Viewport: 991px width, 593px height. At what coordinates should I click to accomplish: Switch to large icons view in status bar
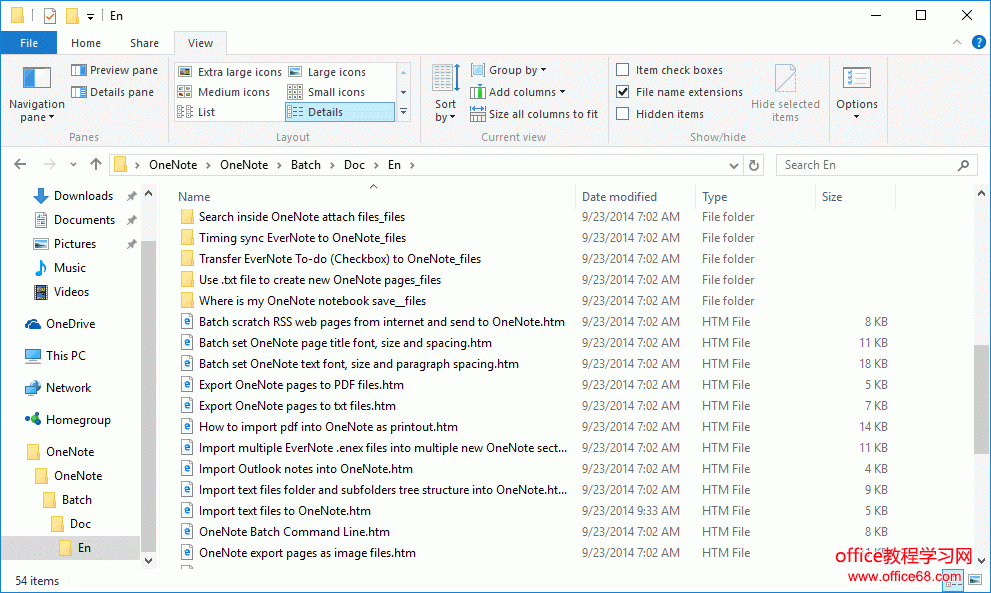[x=974, y=579]
